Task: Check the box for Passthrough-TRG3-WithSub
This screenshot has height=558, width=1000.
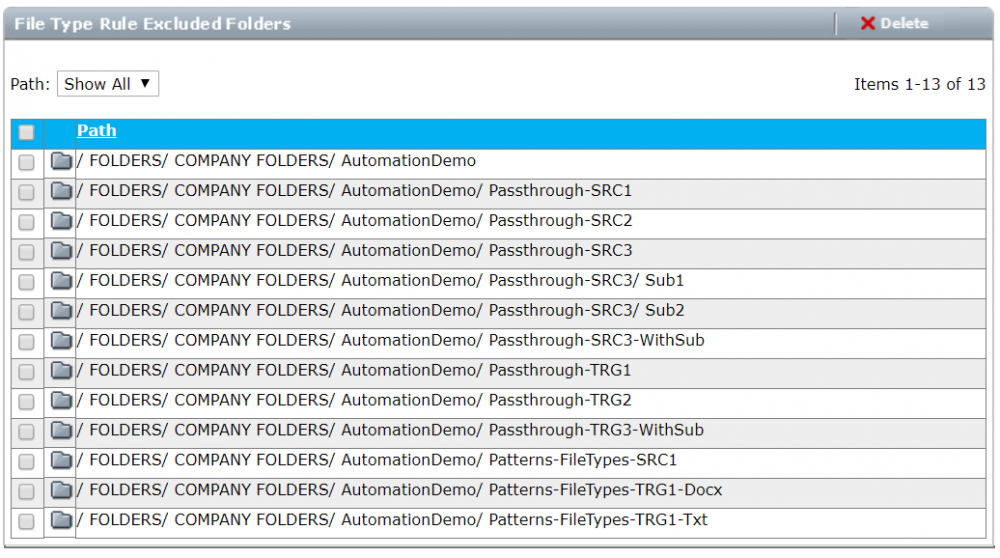Action: tap(26, 432)
